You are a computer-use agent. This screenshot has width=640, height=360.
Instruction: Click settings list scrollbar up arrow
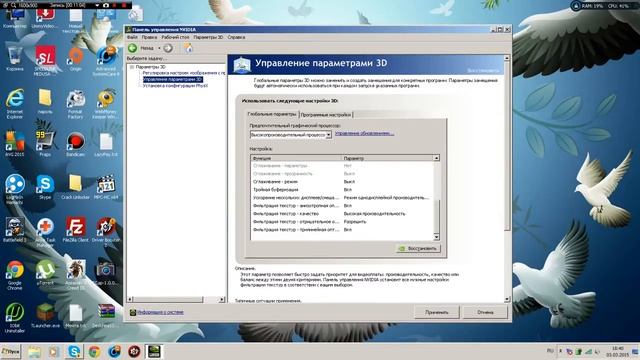point(436,158)
